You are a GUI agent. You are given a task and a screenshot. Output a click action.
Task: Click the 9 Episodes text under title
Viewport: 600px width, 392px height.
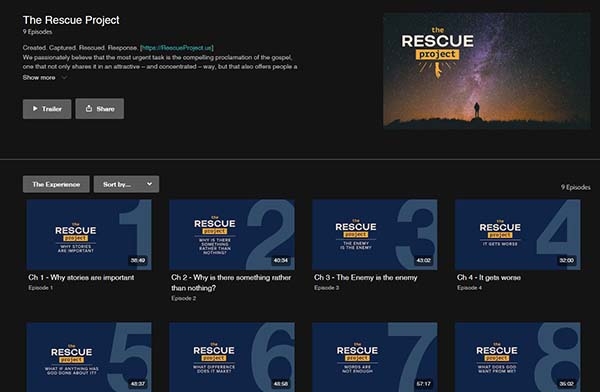tap(38, 32)
